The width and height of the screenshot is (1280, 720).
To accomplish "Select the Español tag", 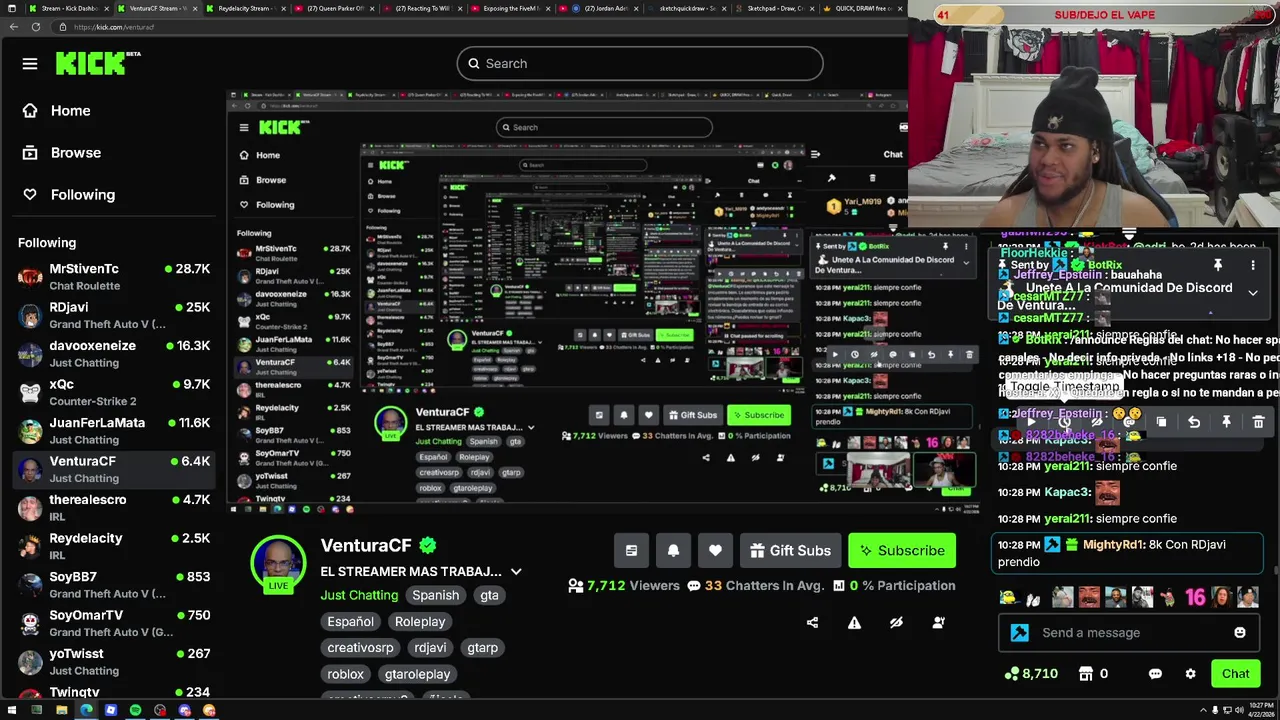I will [350, 621].
